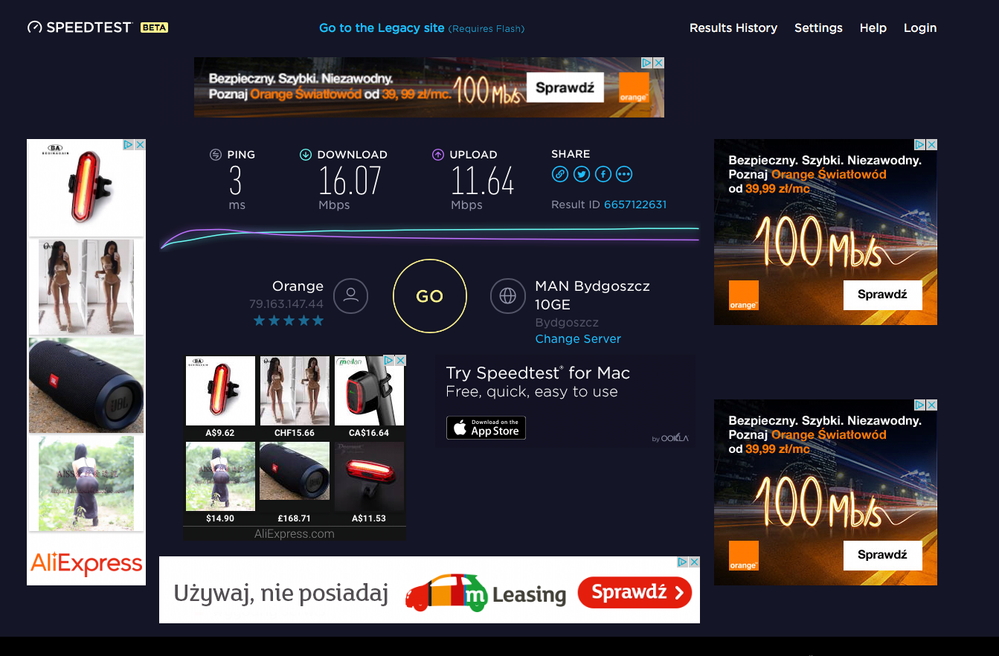Open Go to the Legacy site link
This screenshot has width=999, height=656.
click(382, 28)
